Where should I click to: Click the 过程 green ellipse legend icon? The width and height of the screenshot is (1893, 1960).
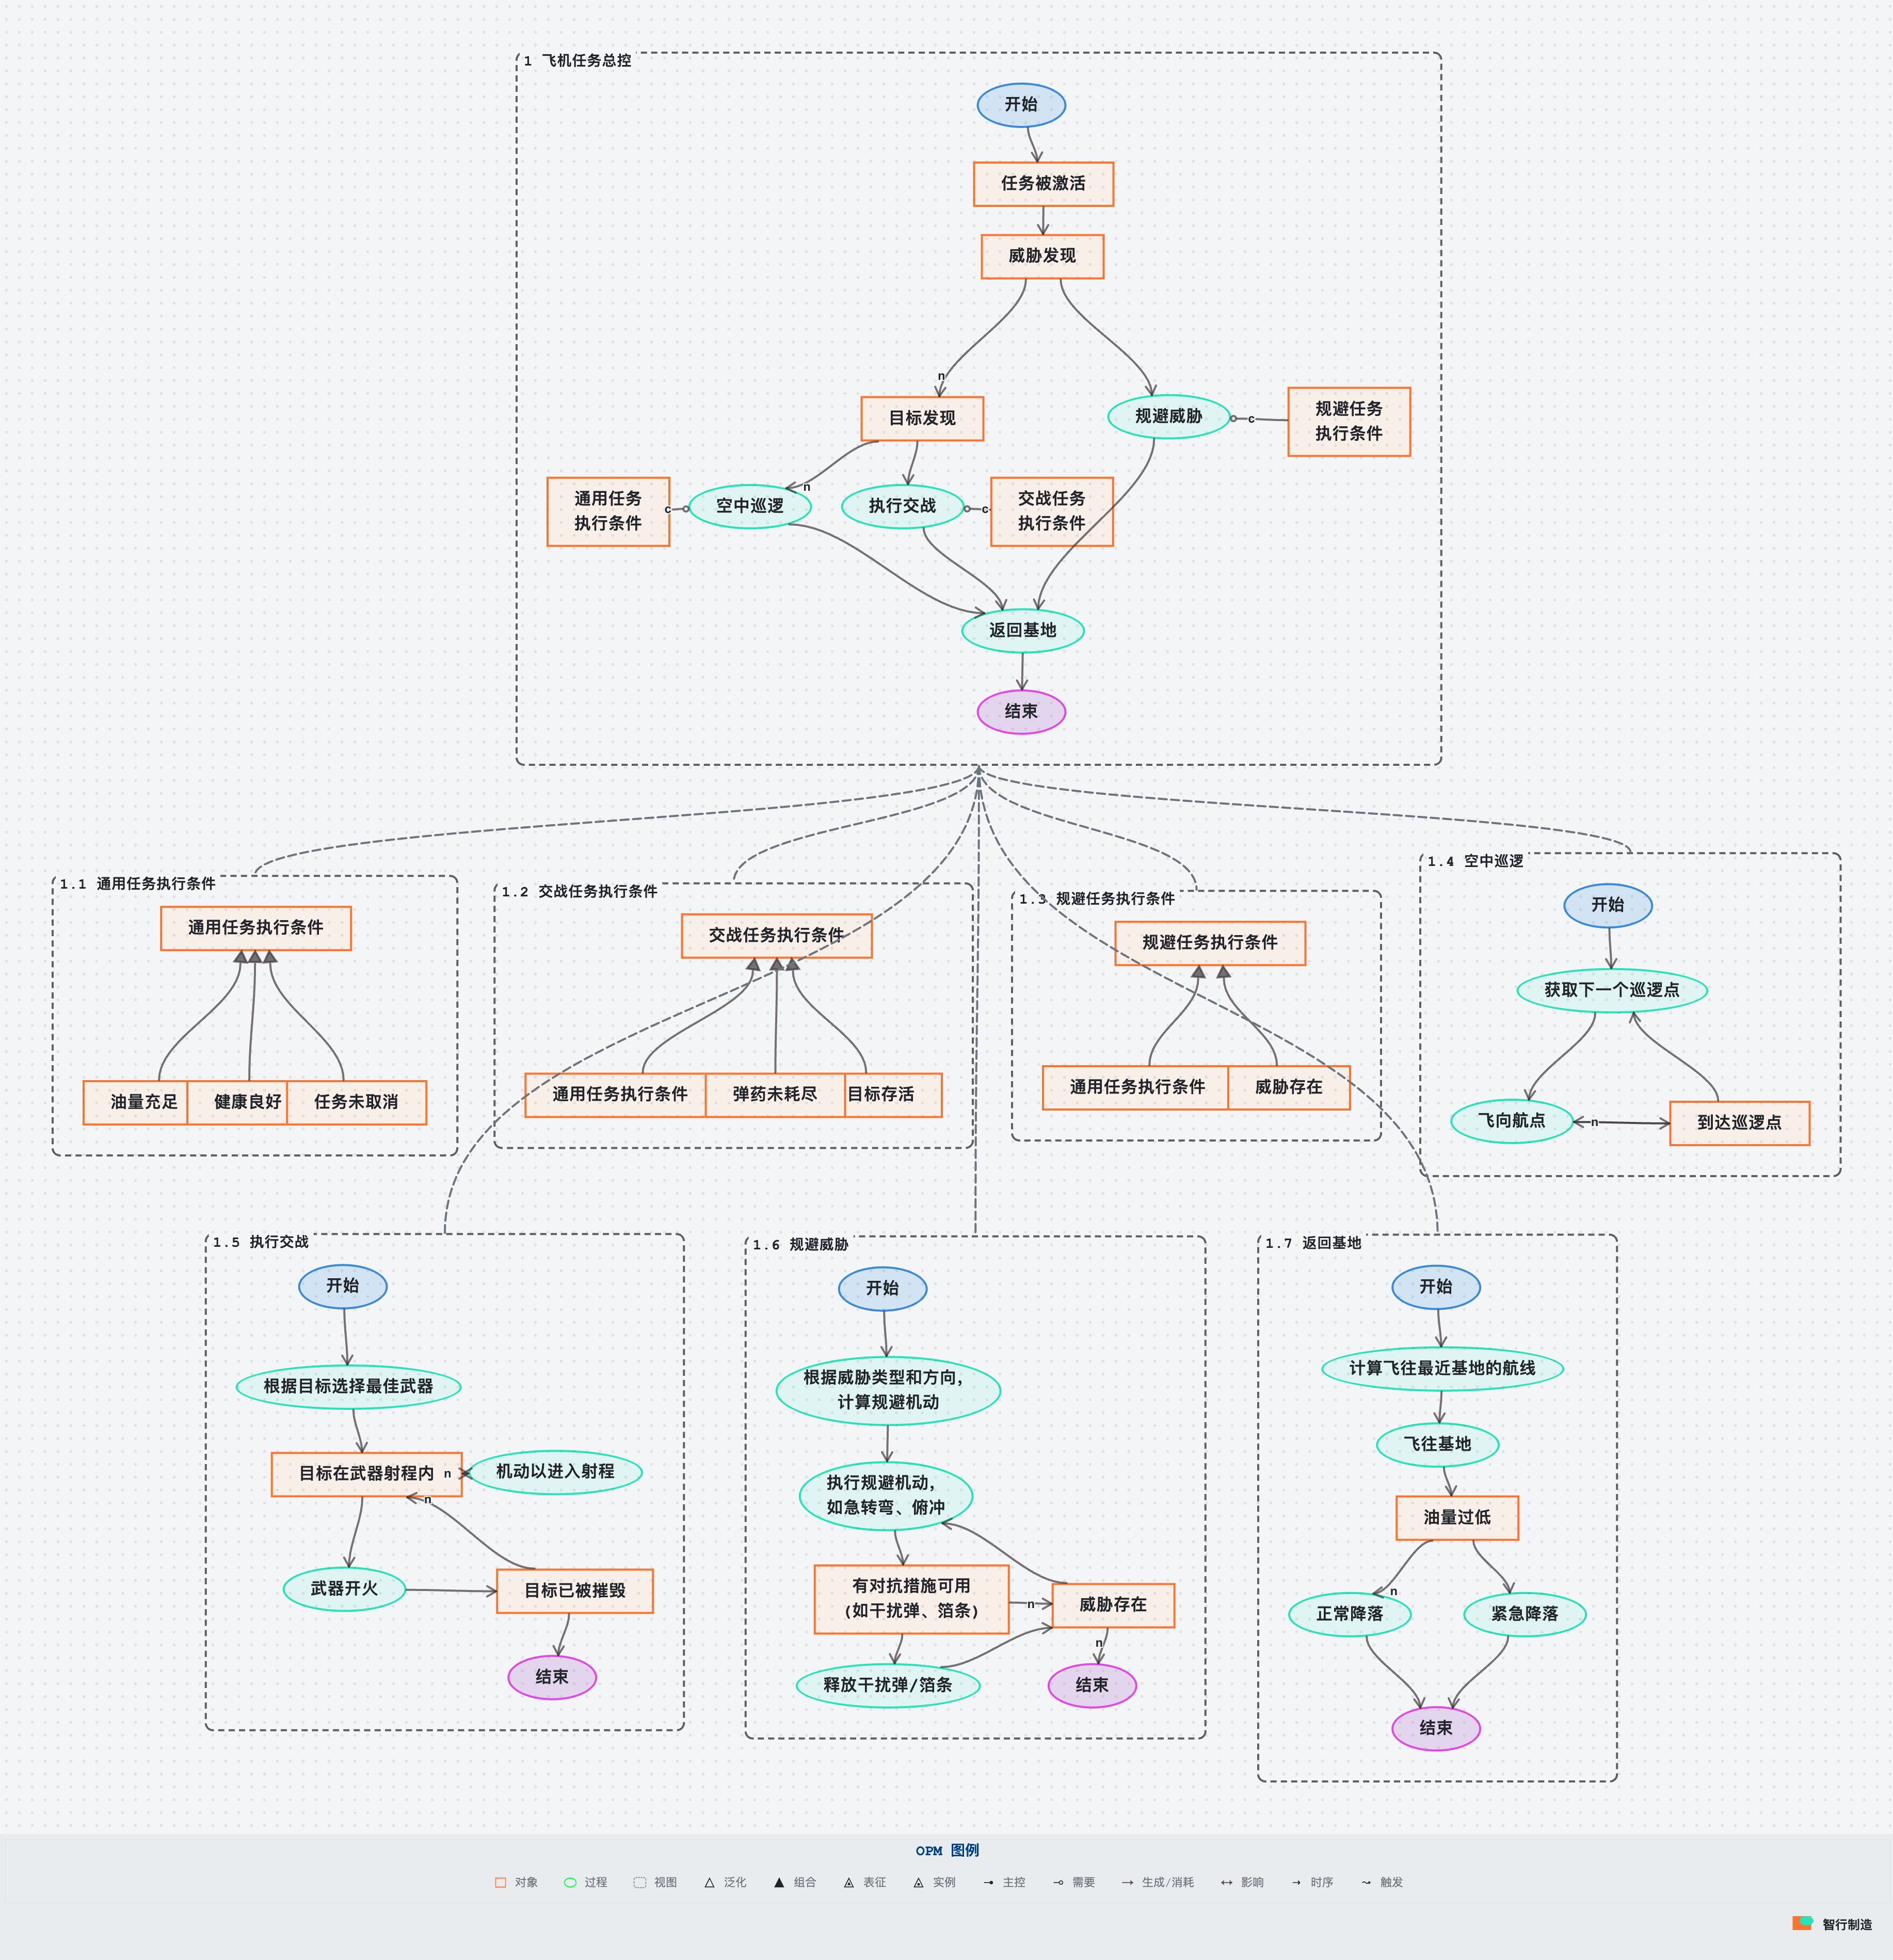(x=570, y=1882)
